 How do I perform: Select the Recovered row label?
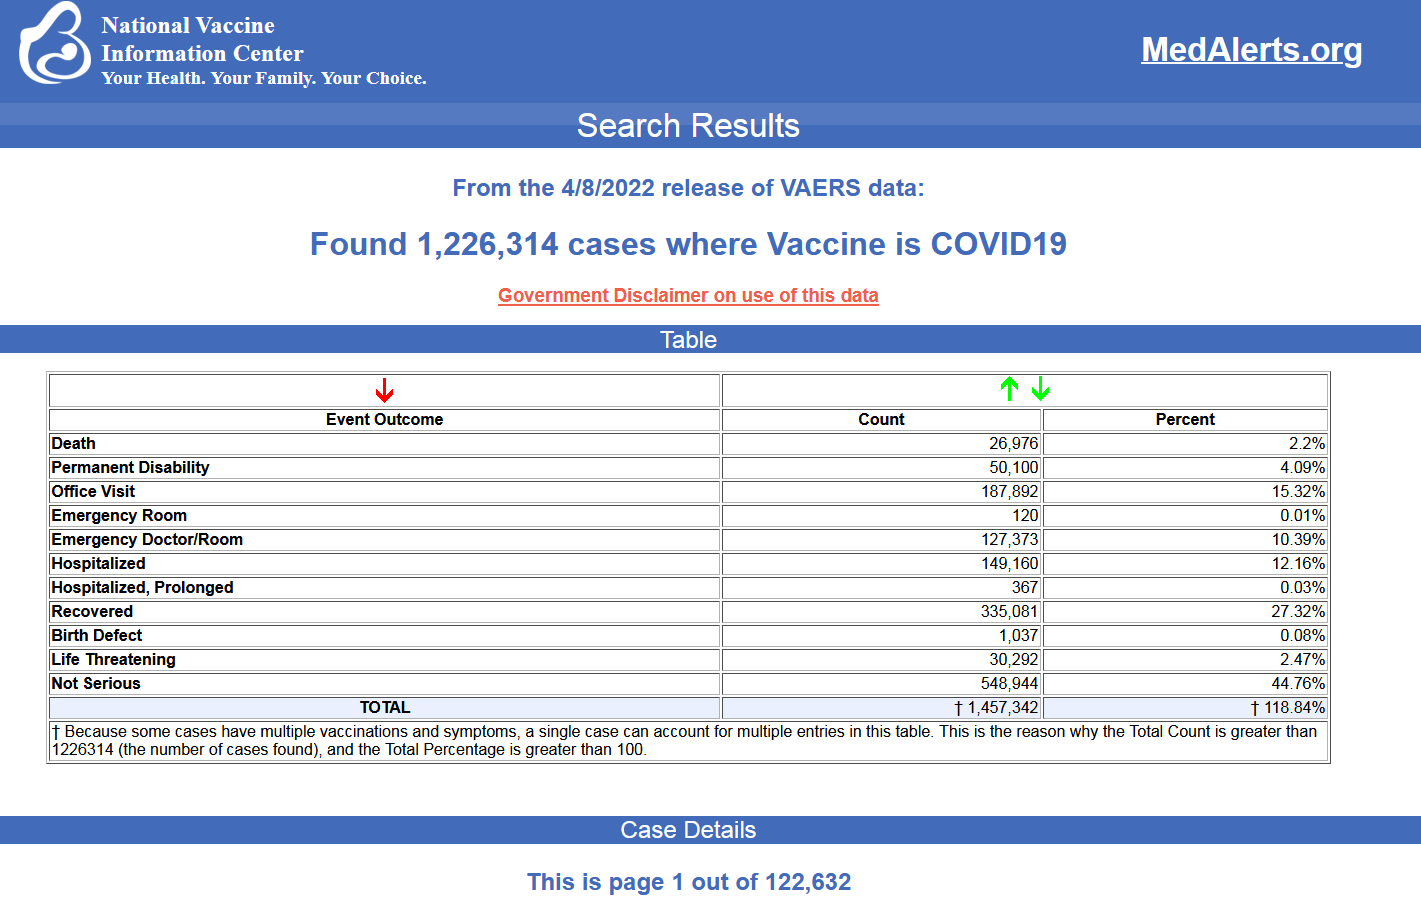92,611
